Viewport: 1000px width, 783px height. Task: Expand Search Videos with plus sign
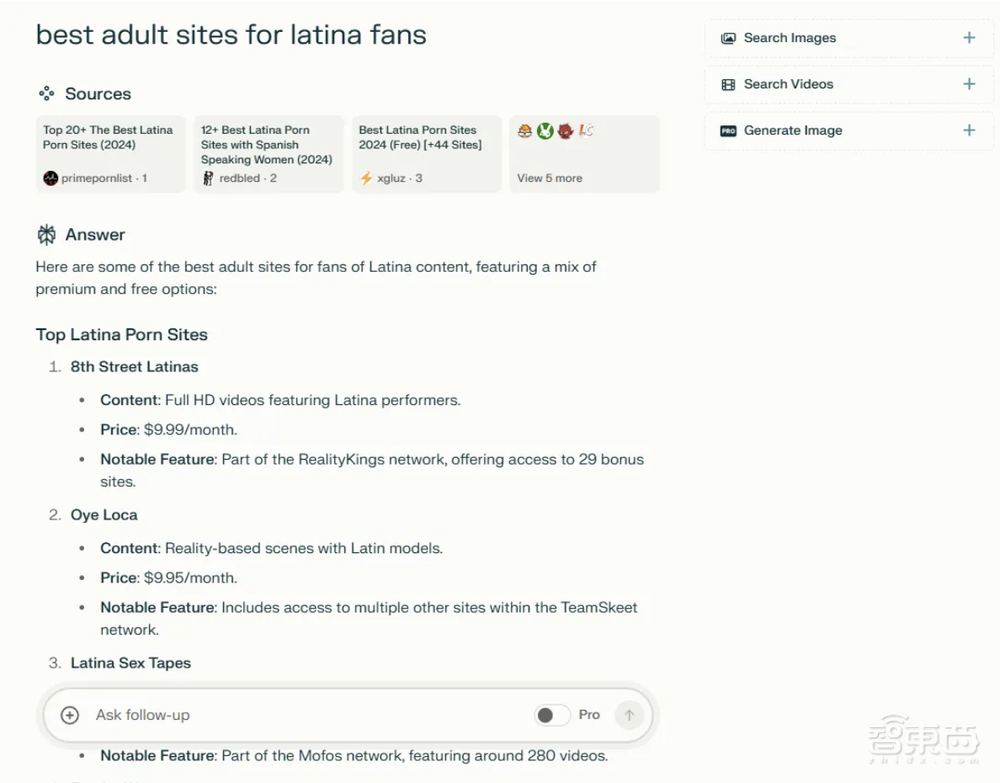click(x=968, y=84)
